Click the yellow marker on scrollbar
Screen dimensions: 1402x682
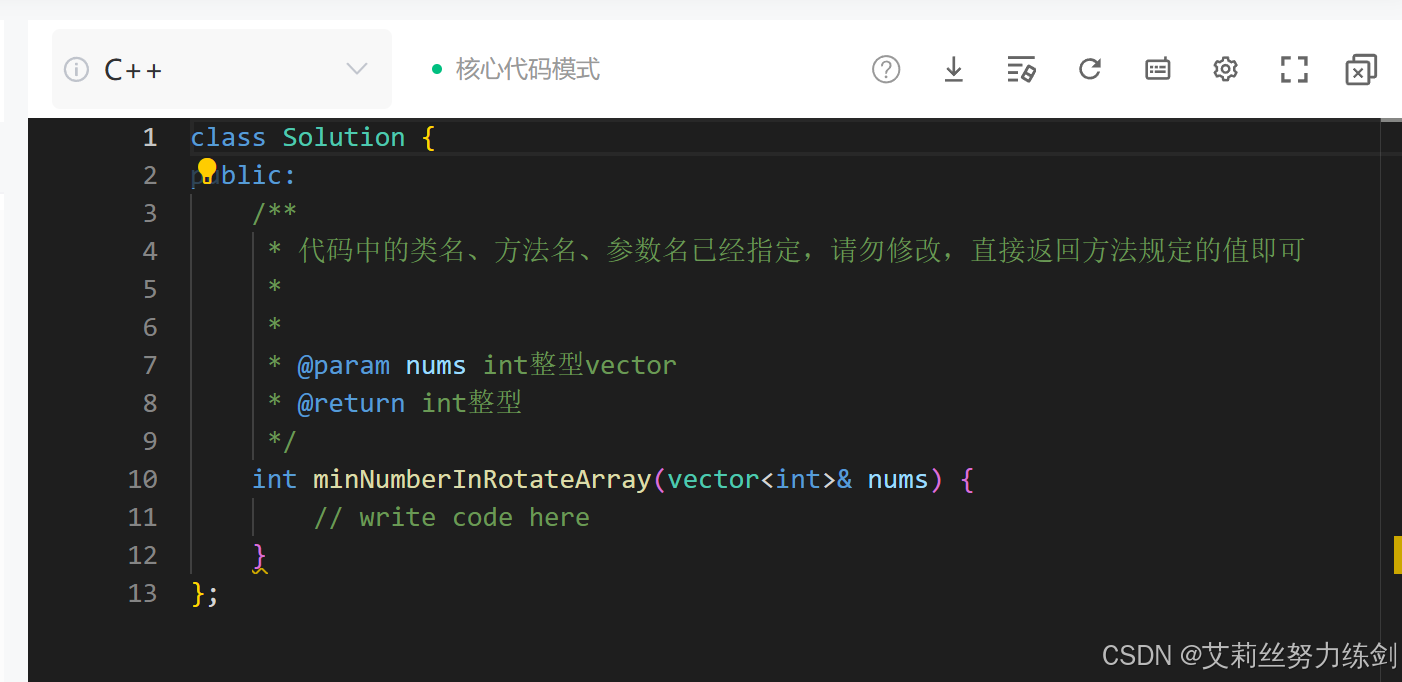[x=1397, y=555]
